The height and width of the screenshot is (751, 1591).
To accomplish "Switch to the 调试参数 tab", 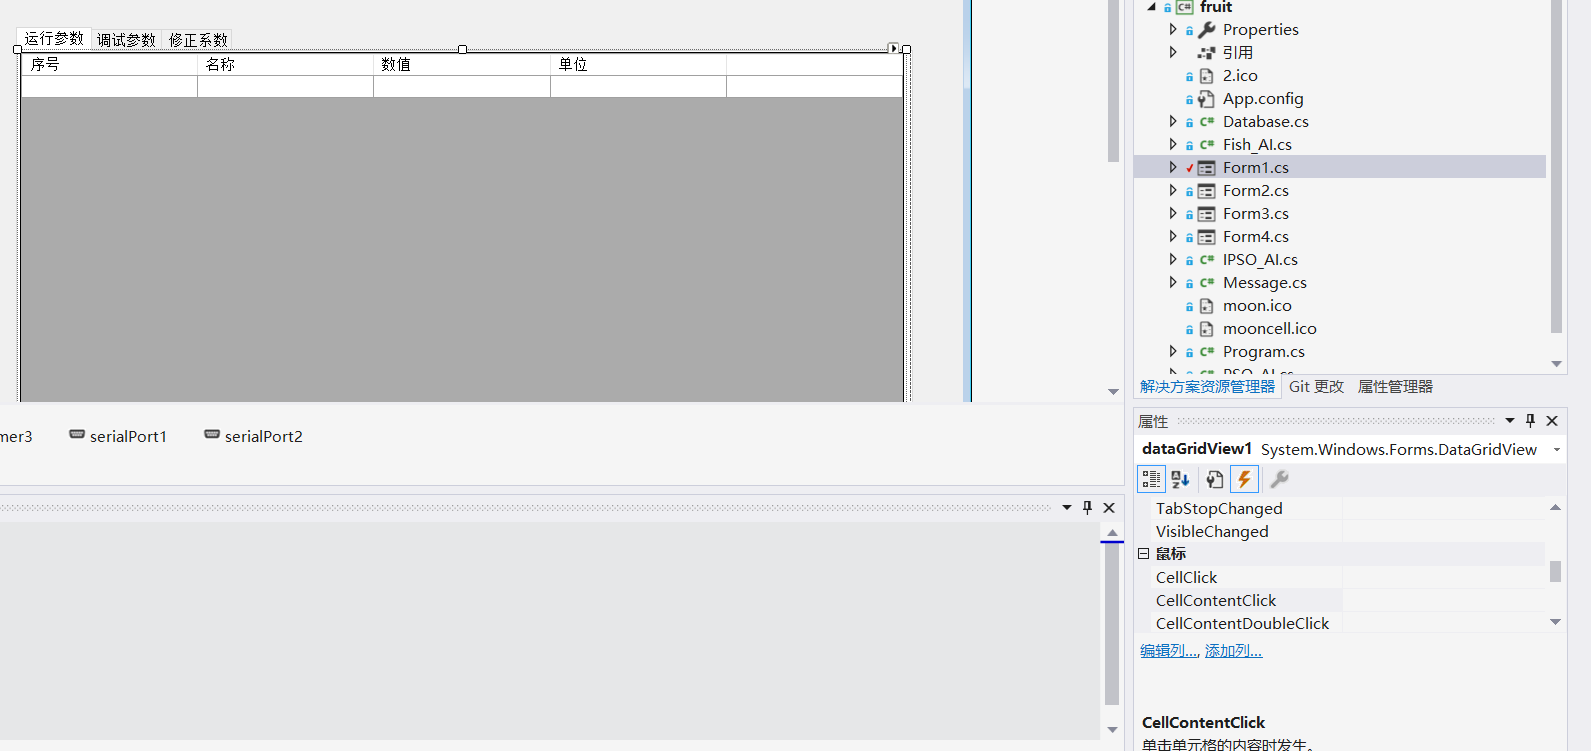I will 127,40.
